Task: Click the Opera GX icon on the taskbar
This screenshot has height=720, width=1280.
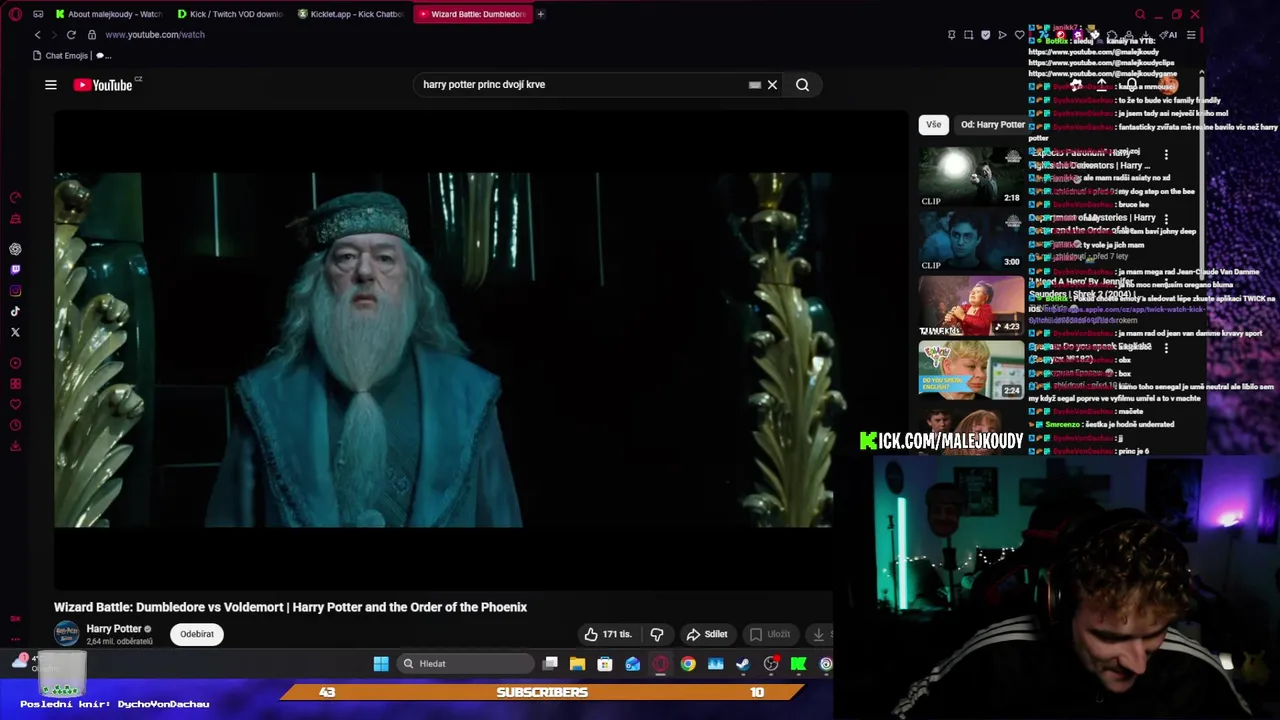Action: (660, 664)
